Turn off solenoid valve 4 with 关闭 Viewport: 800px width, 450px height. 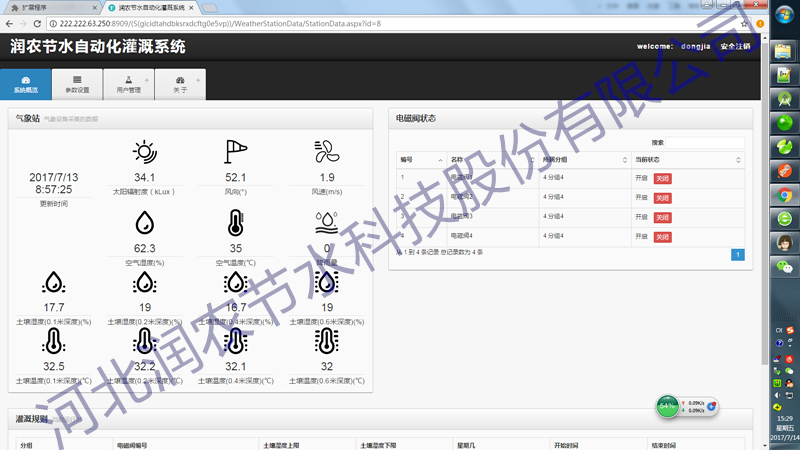[662, 237]
